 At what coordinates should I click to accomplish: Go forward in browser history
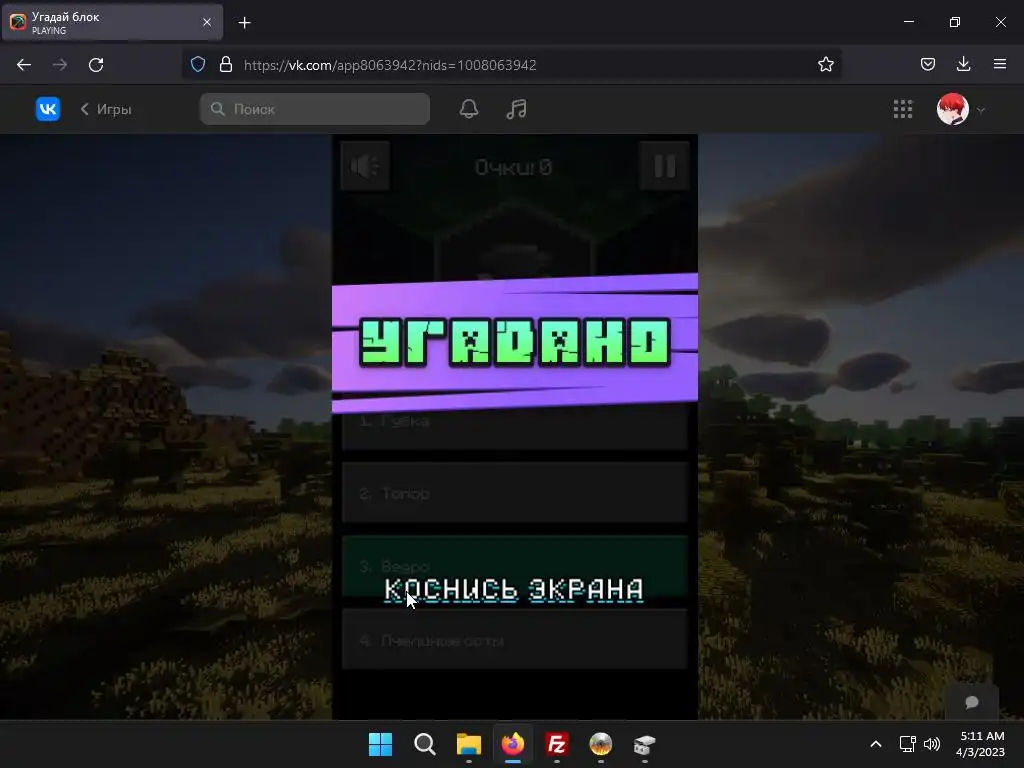[x=60, y=65]
